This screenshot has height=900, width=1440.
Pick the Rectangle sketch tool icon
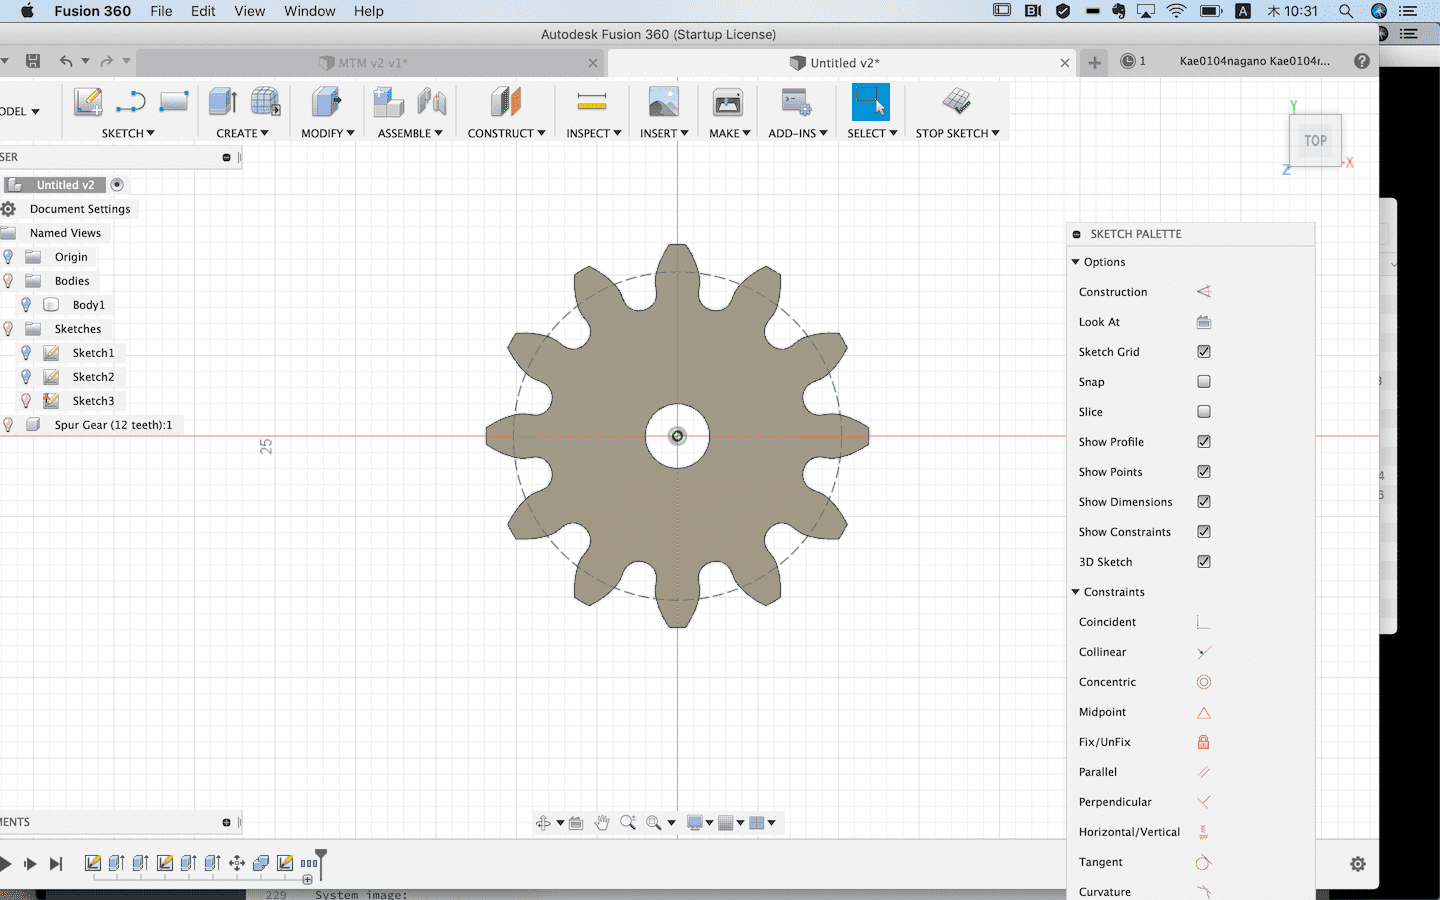point(173,103)
